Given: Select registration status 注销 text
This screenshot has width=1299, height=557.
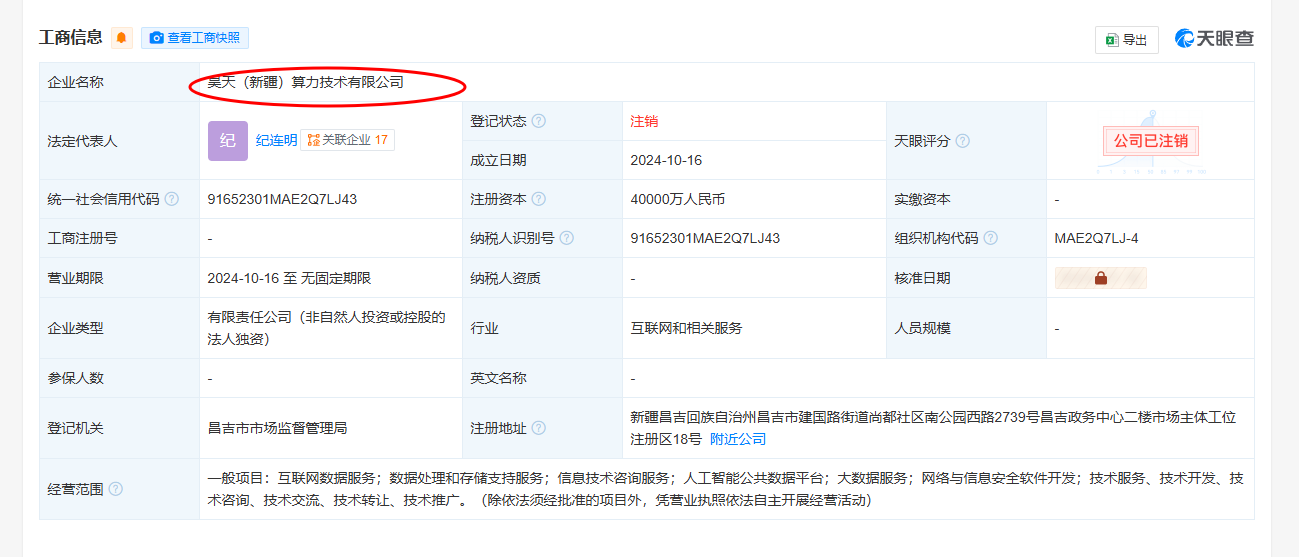Looking at the screenshot, I should point(644,121).
